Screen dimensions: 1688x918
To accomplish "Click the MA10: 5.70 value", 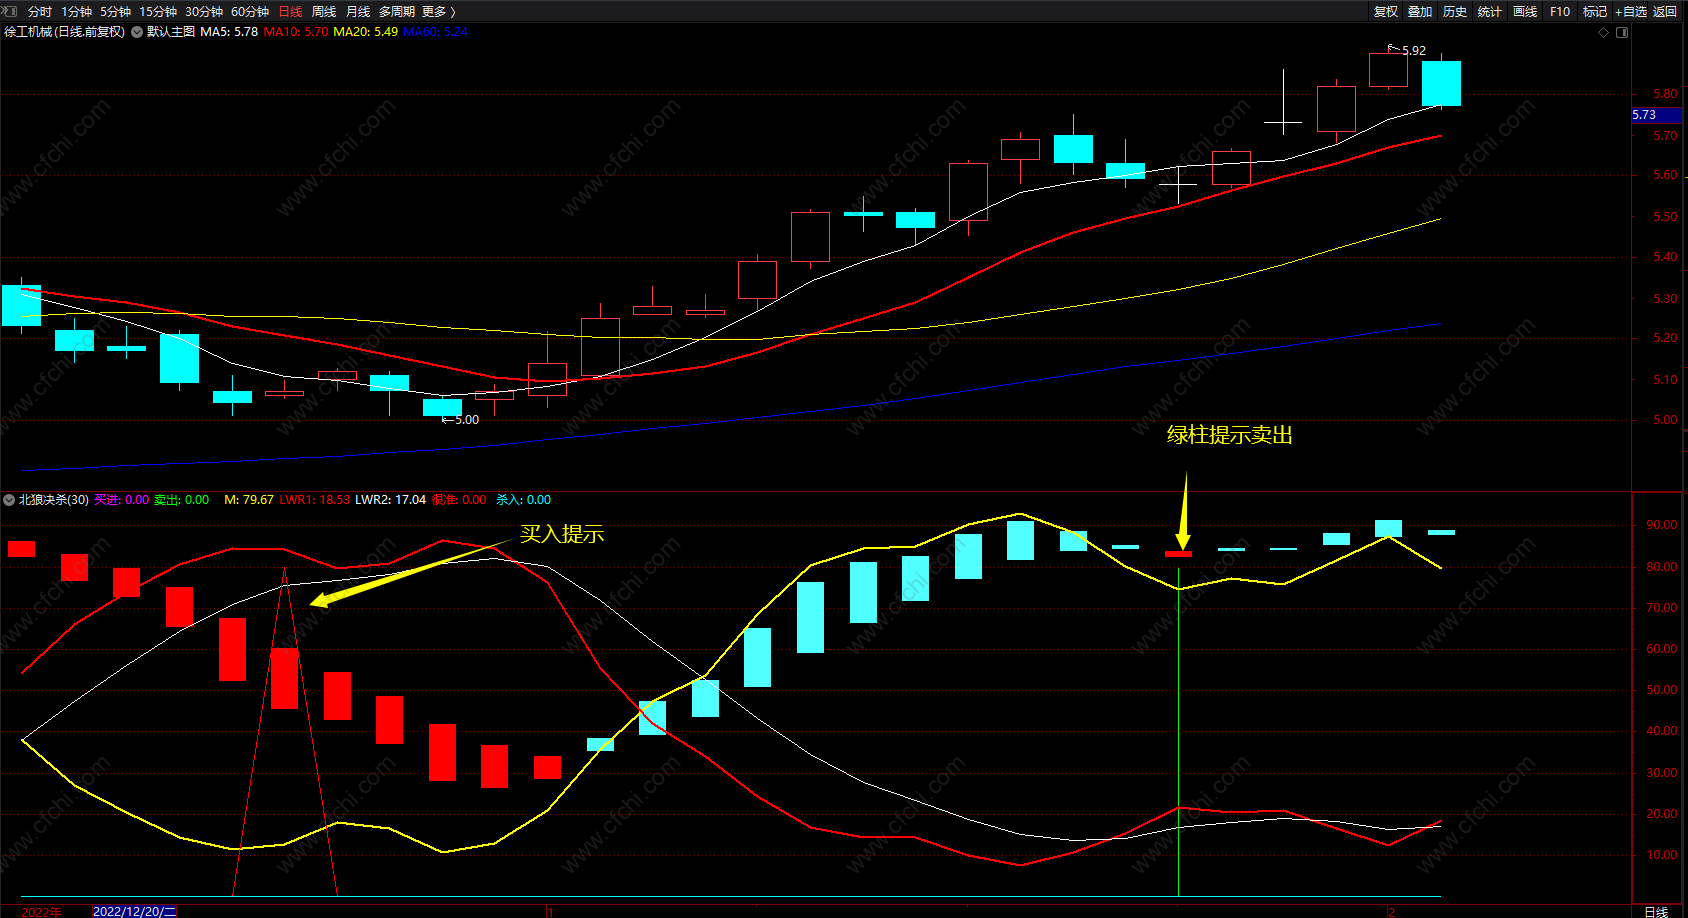I will tap(296, 32).
